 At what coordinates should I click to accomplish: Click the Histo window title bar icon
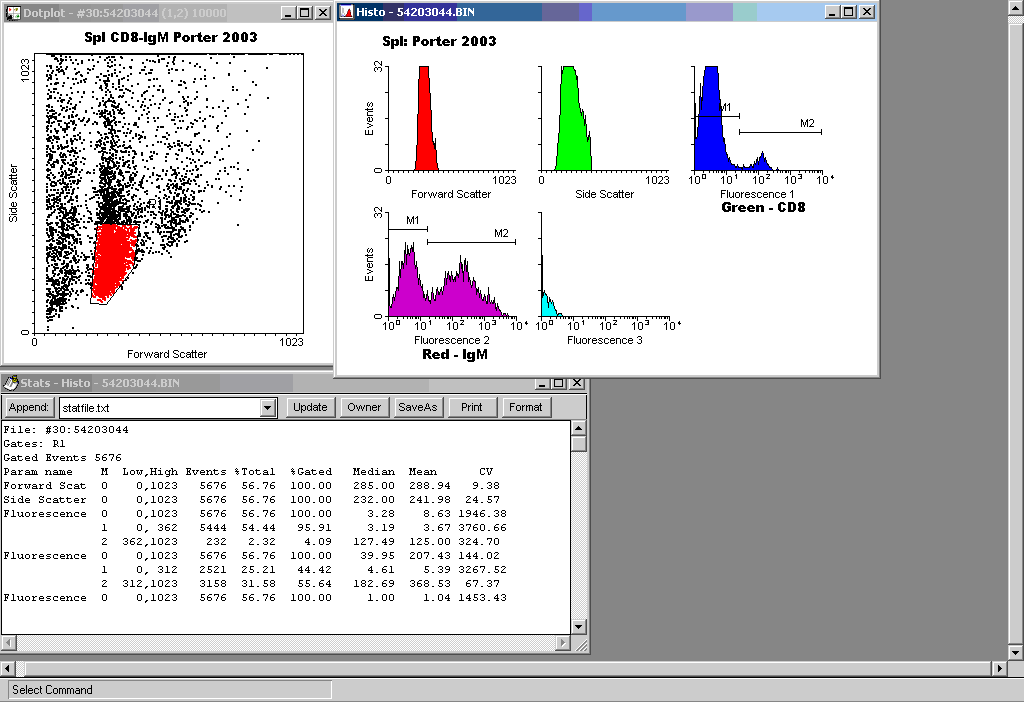pos(346,12)
